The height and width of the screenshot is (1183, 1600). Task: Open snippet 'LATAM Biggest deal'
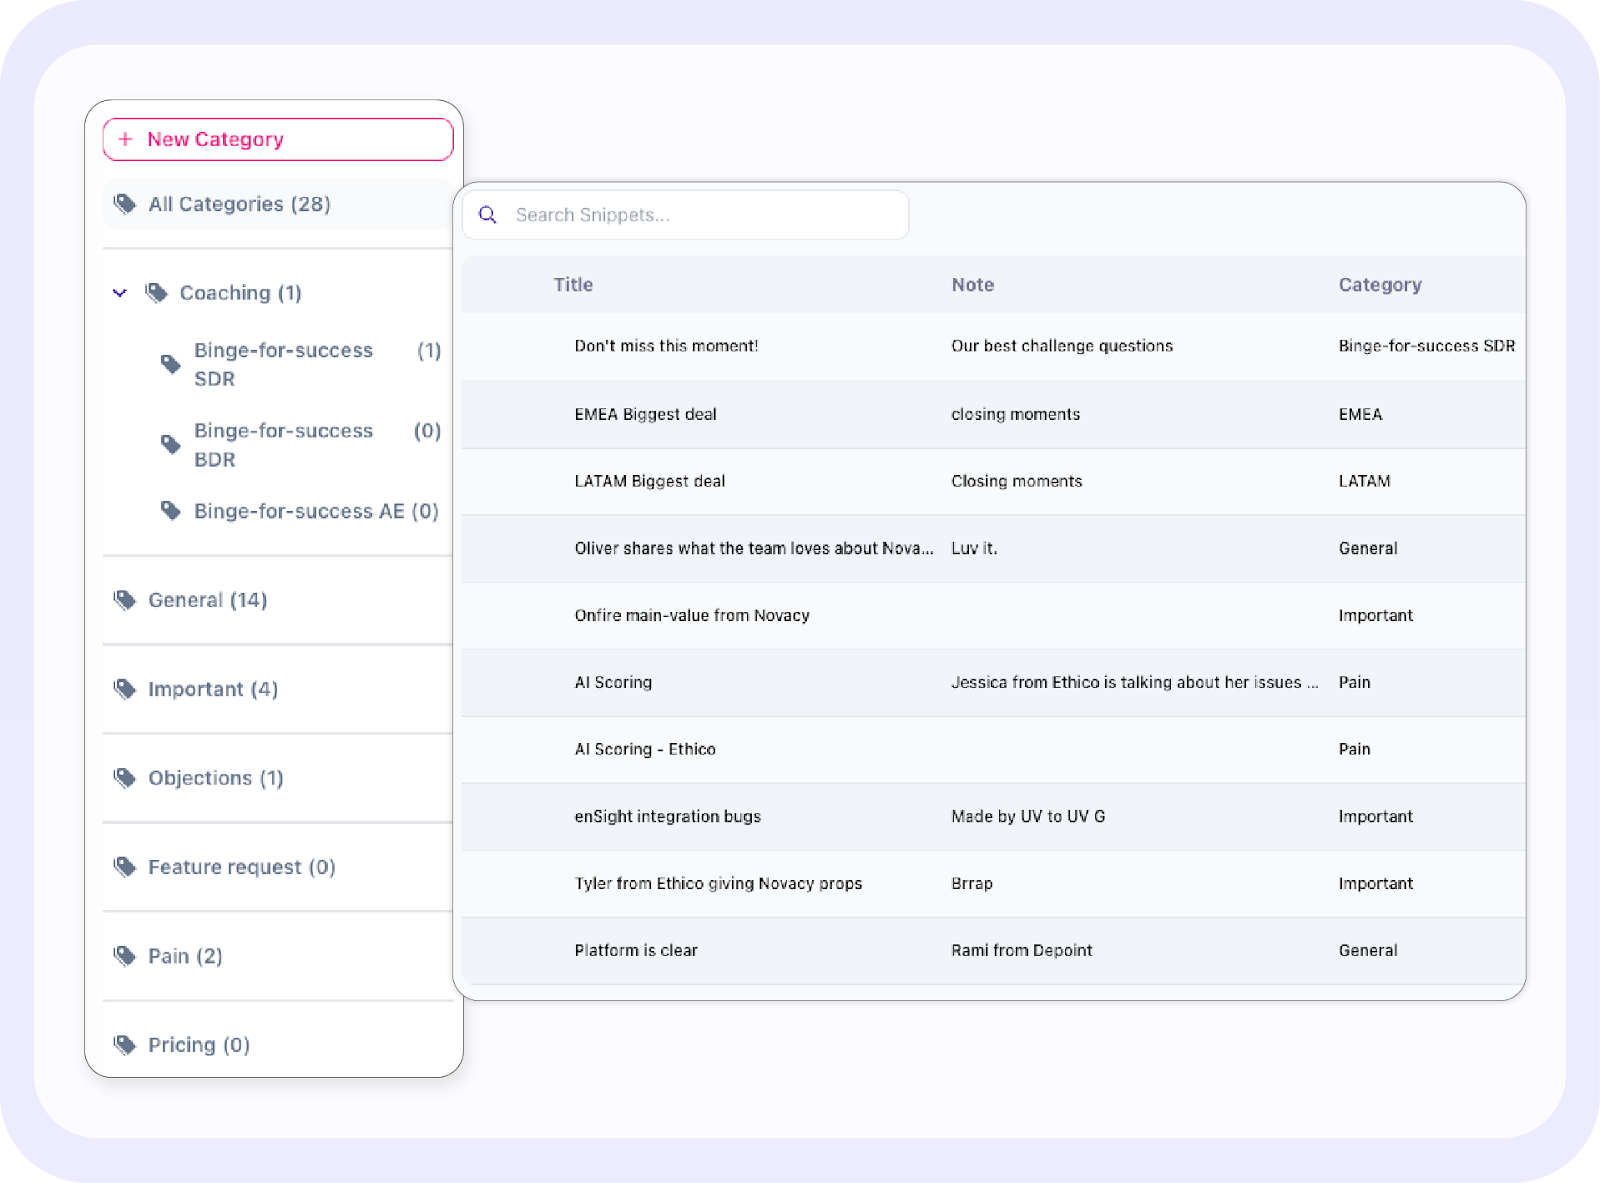click(650, 481)
